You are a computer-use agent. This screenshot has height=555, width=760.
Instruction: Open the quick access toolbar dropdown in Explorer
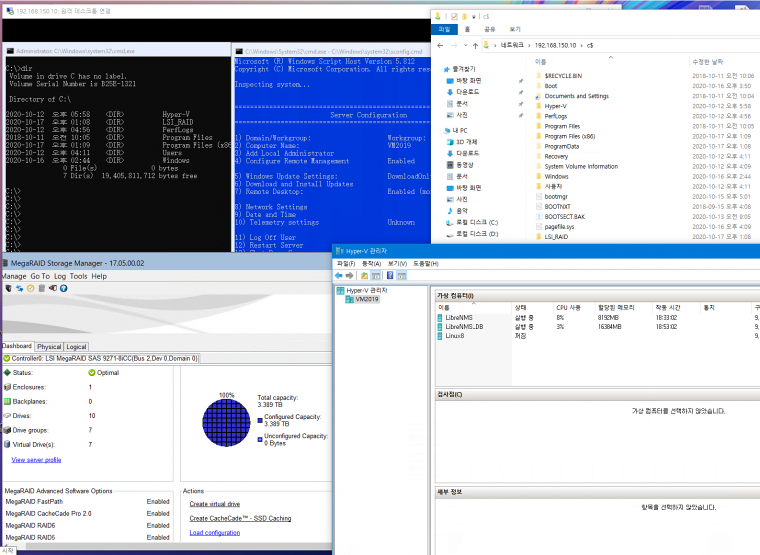click(x=474, y=16)
